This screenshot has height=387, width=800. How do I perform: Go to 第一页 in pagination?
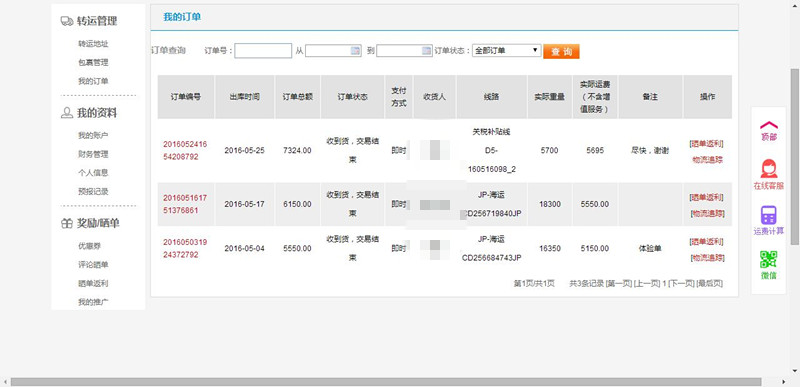[618, 283]
